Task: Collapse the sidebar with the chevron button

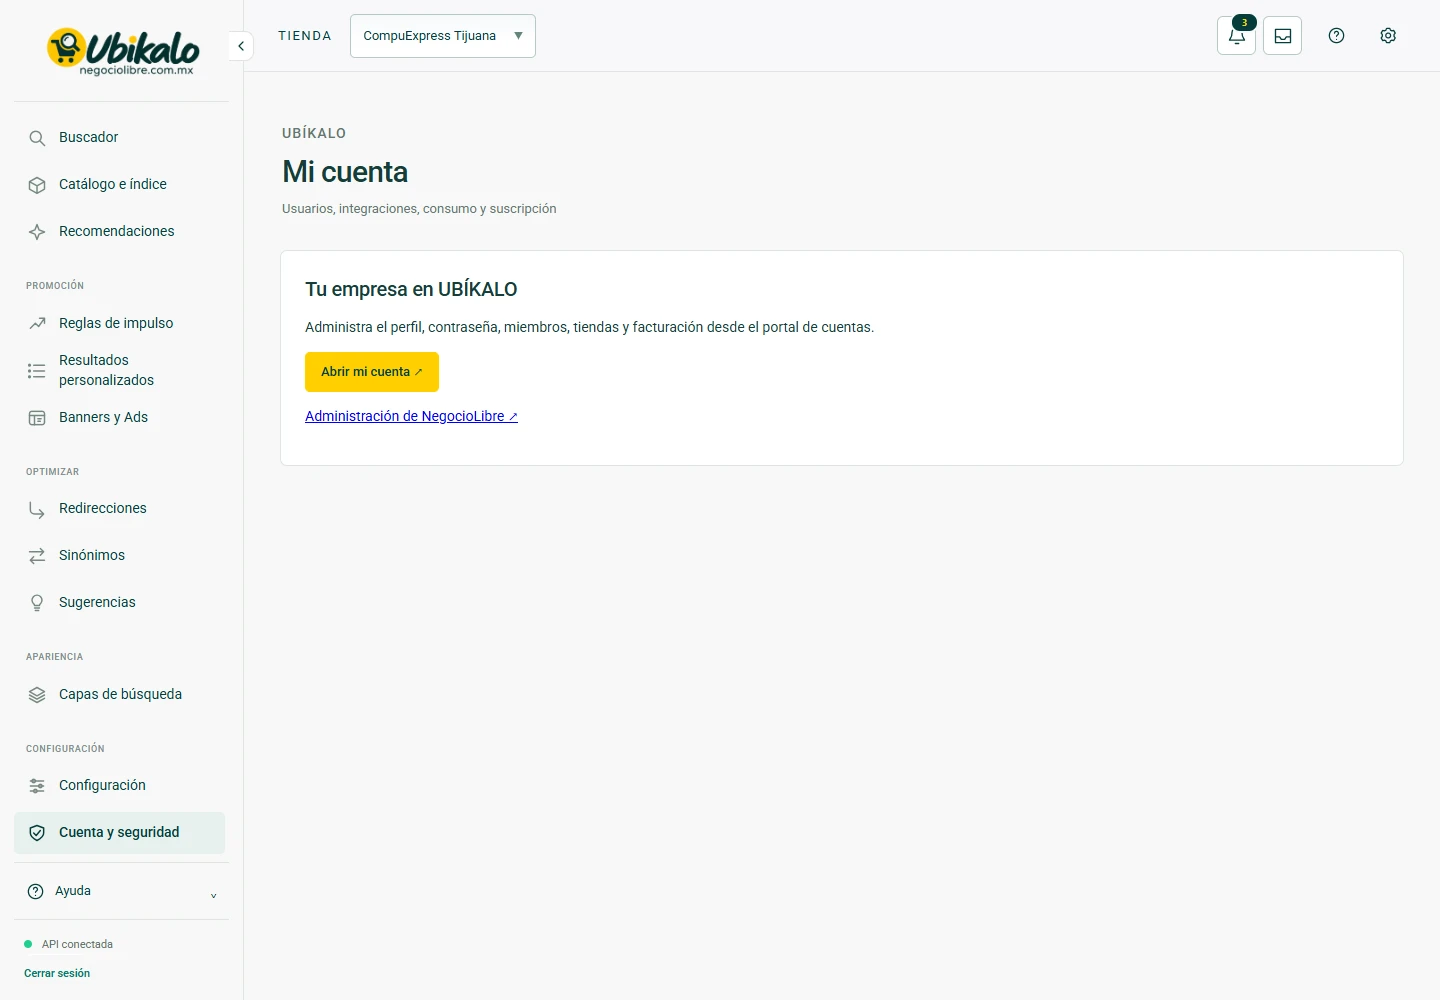Action: tap(241, 46)
